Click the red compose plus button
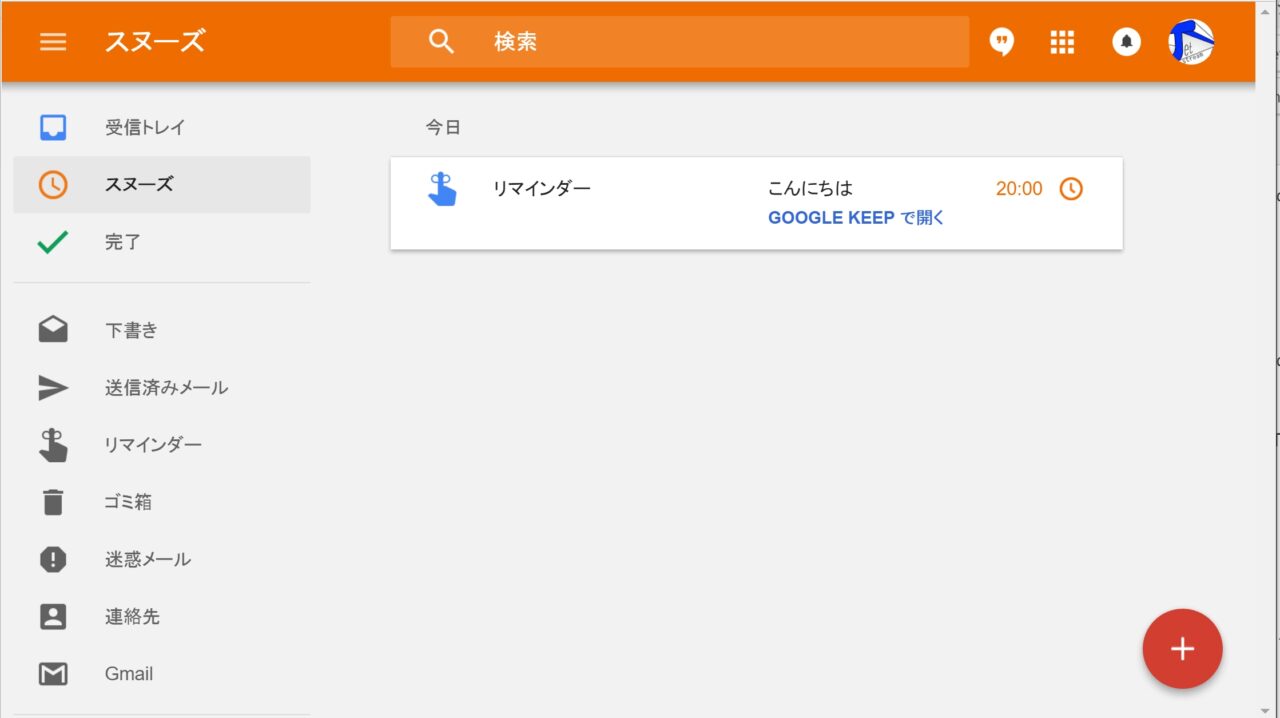The image size is (1280, 718). click(x=1182, y=649)
